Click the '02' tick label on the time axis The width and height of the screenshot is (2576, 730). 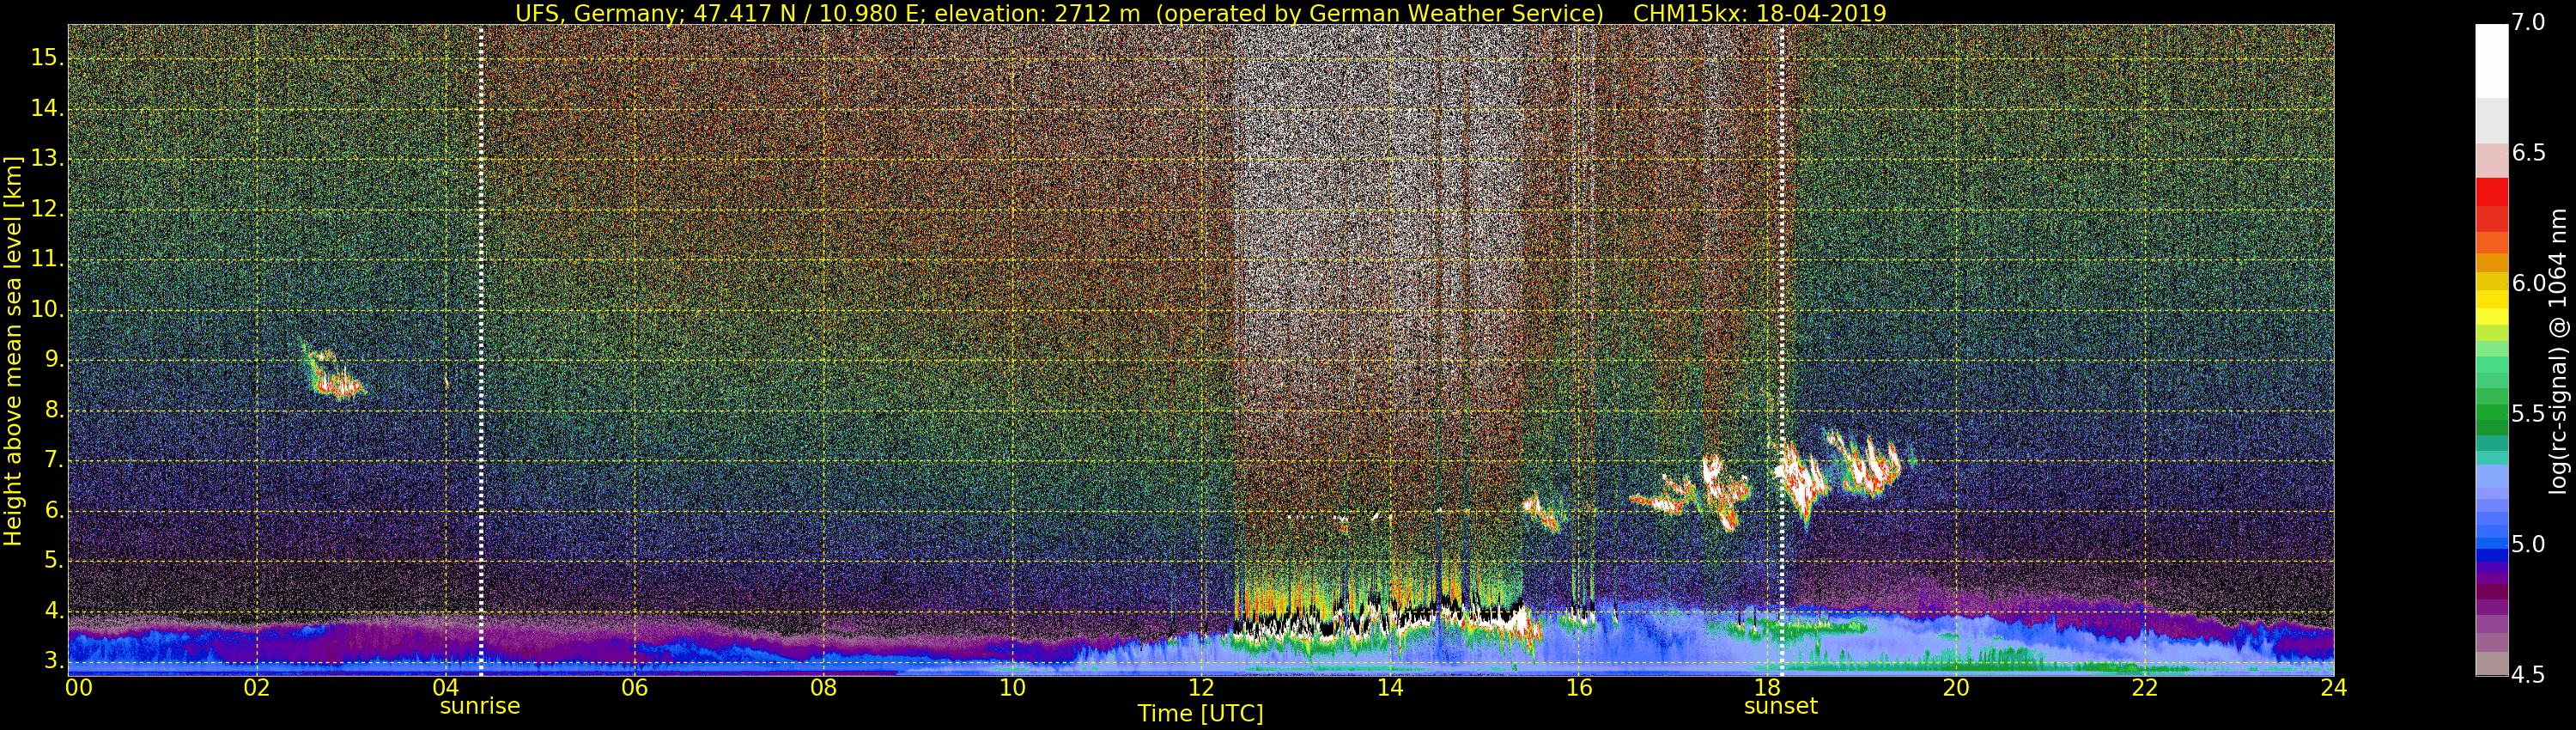(257, 687)
